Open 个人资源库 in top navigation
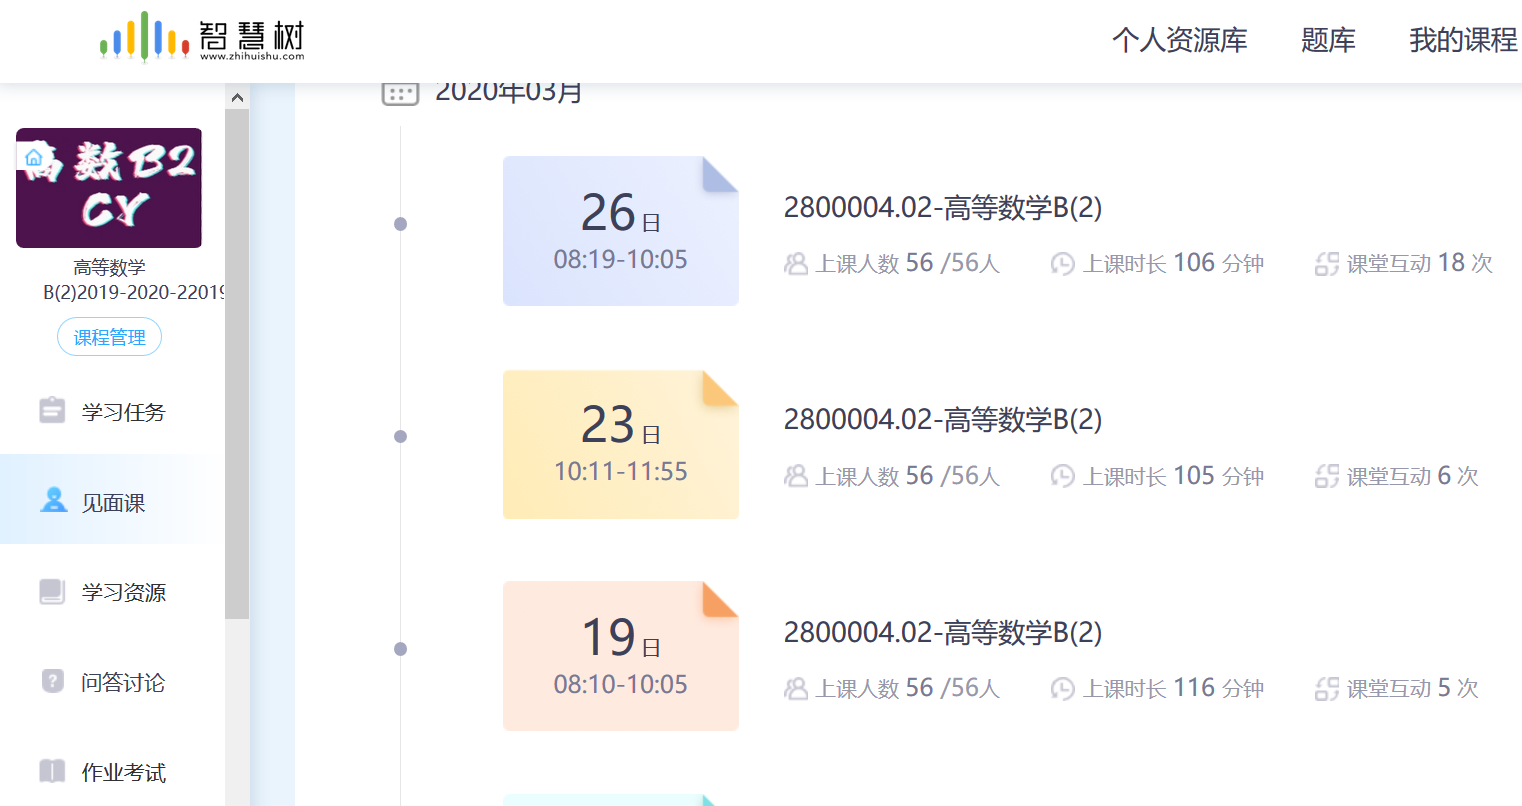The height and width of the screenshot is (806, 1522). point(1179,40)
